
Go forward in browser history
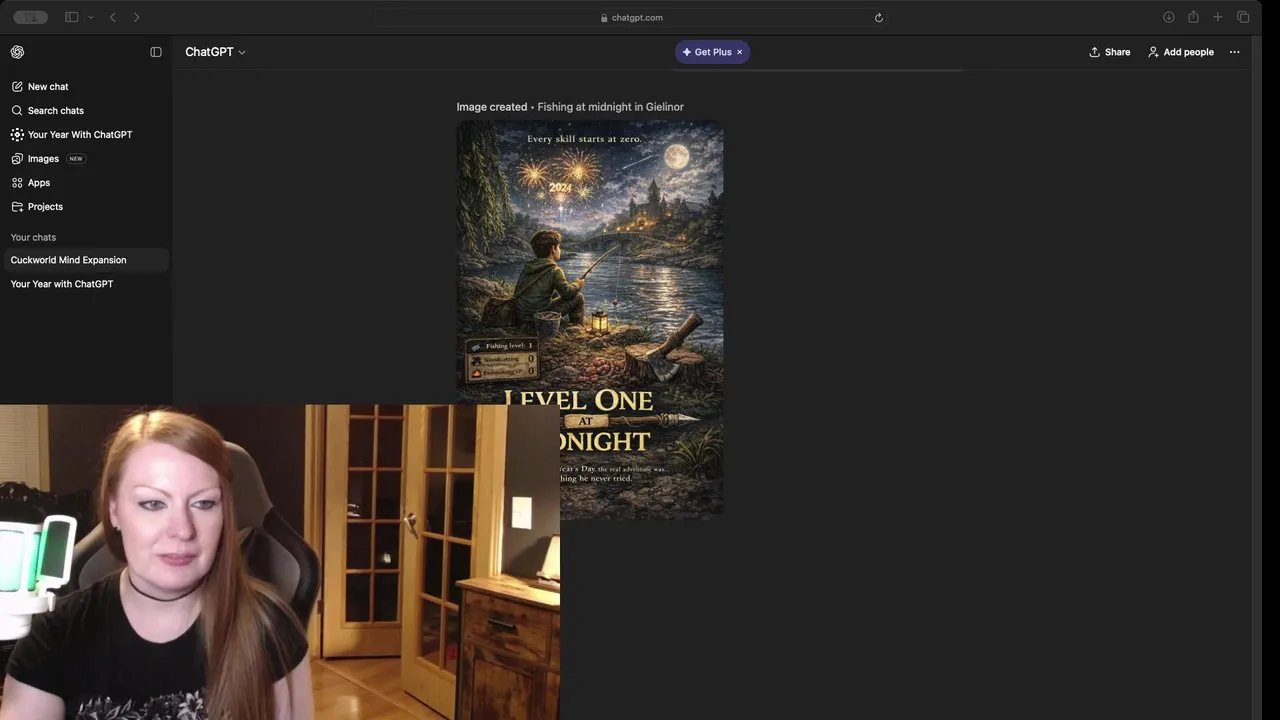pyautogui.click(x=137, y=17)
